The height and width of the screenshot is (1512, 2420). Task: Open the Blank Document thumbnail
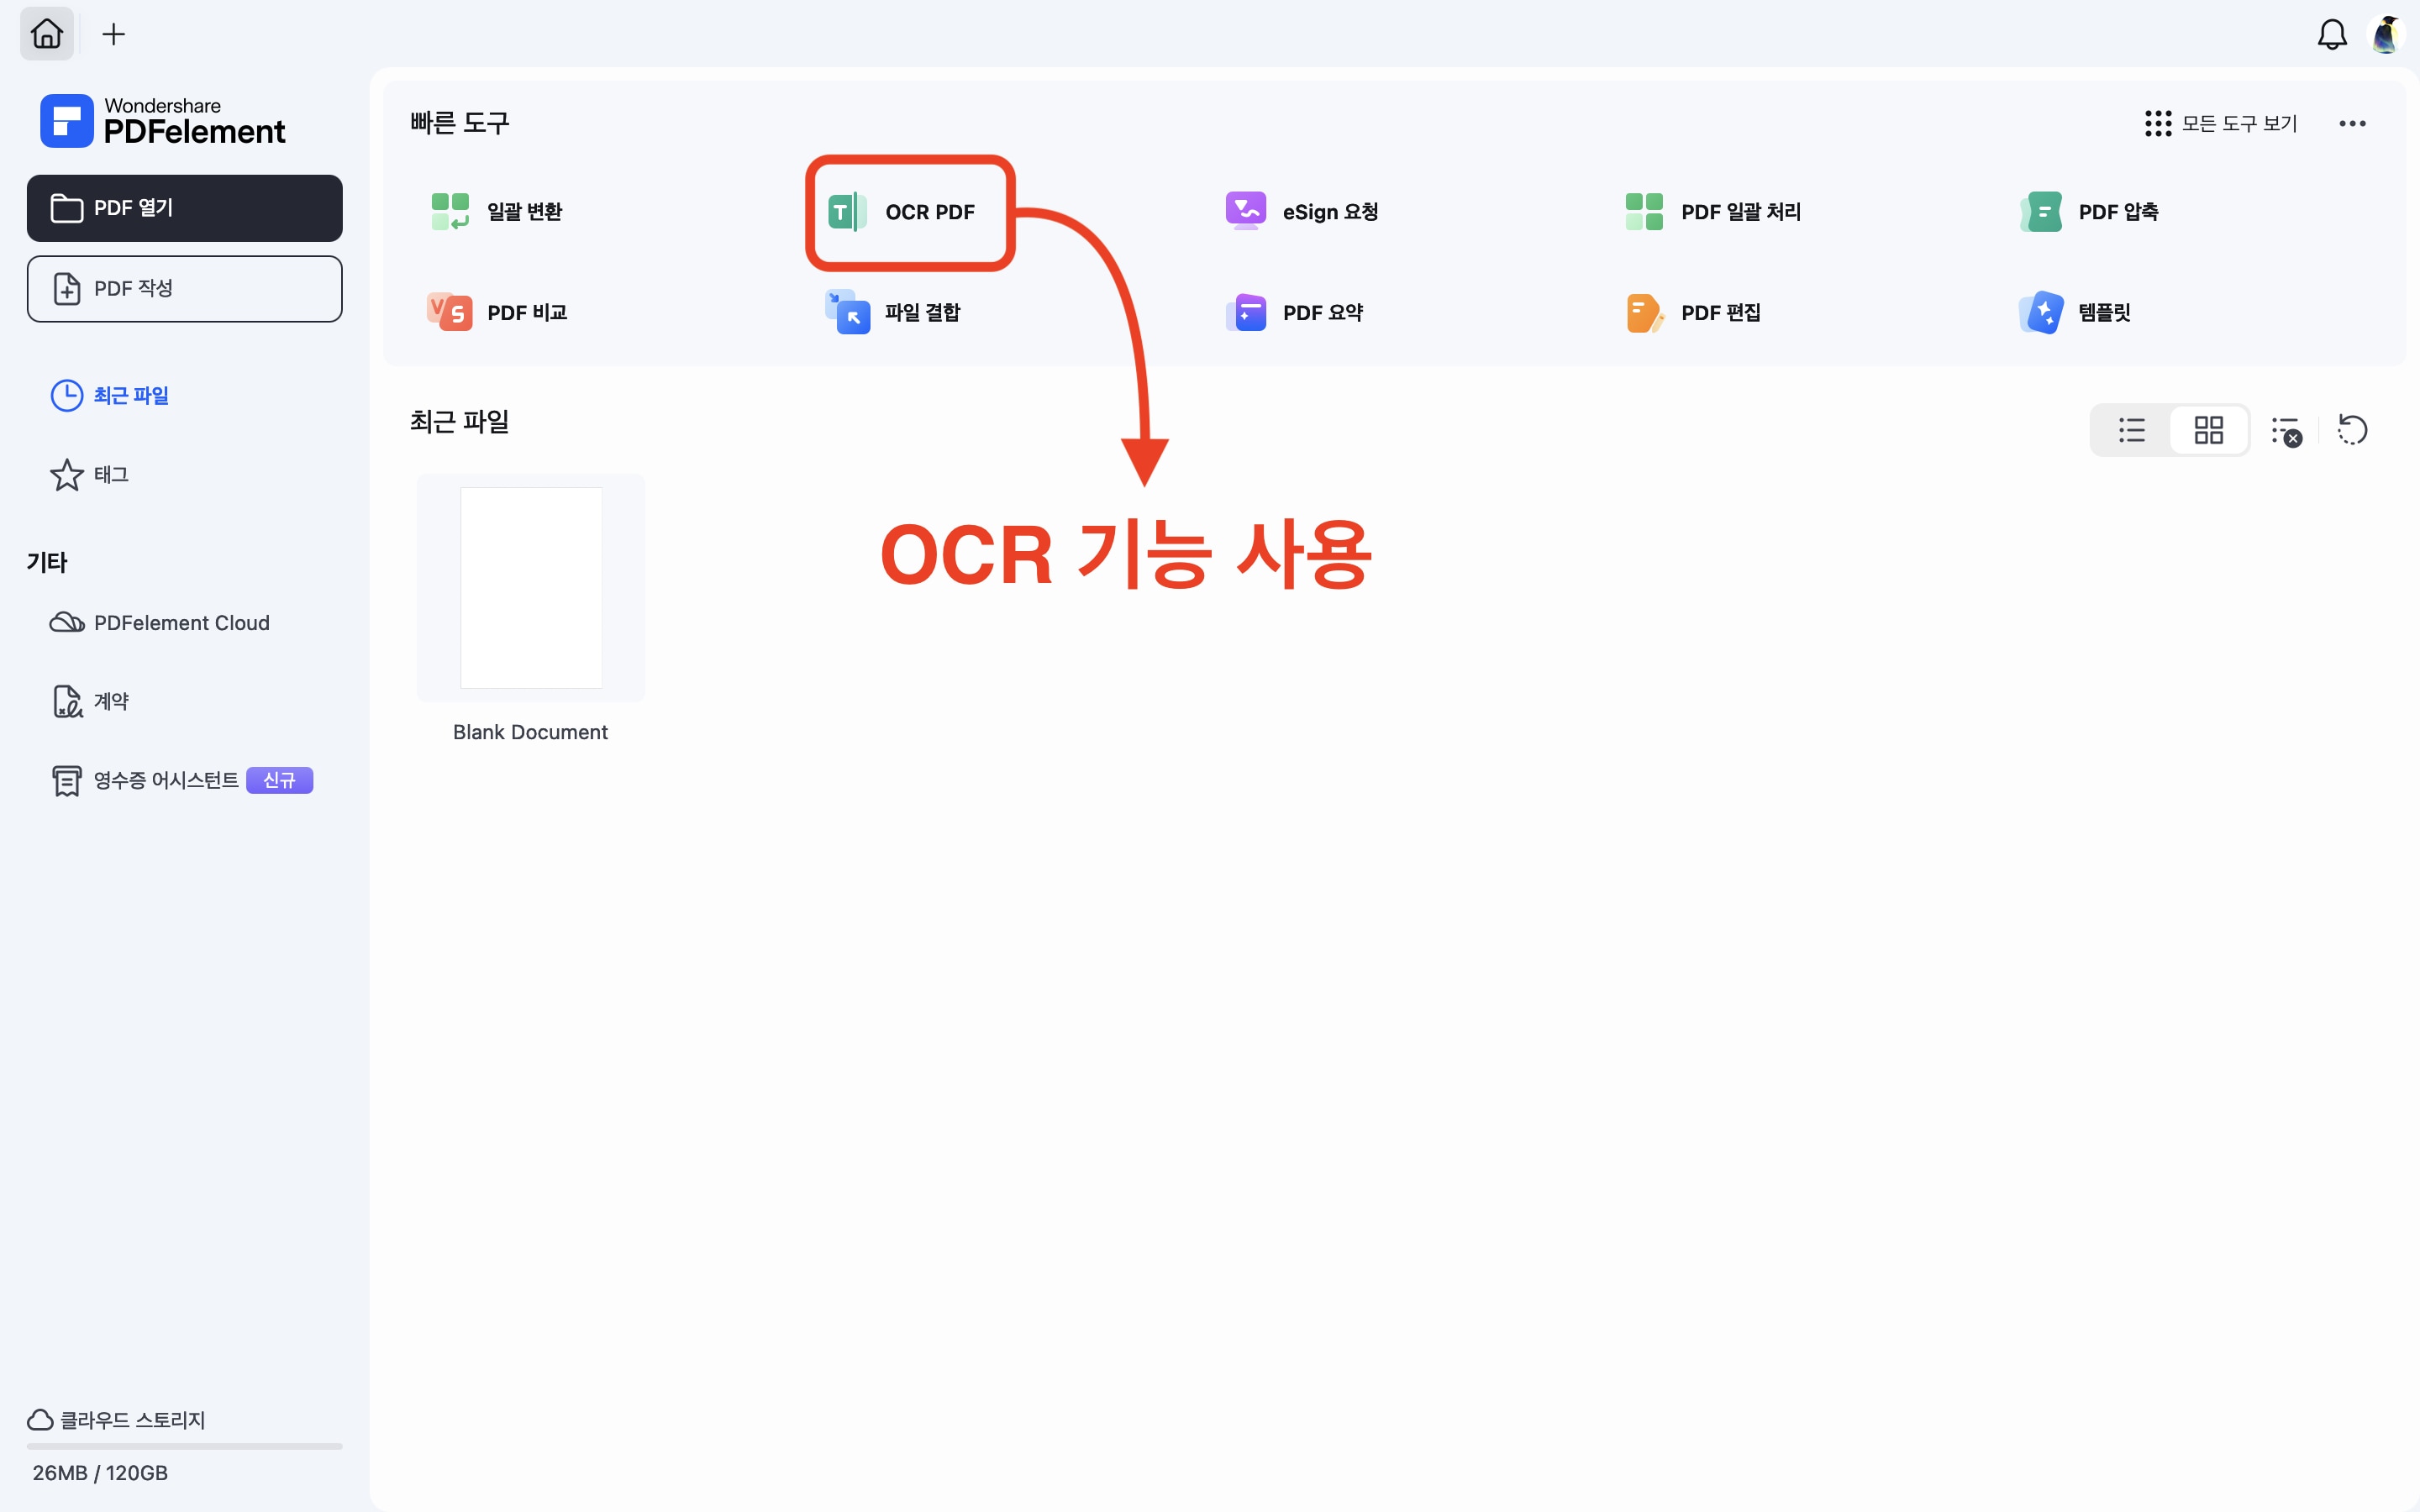pyautogui.click(x=531, y=588)
